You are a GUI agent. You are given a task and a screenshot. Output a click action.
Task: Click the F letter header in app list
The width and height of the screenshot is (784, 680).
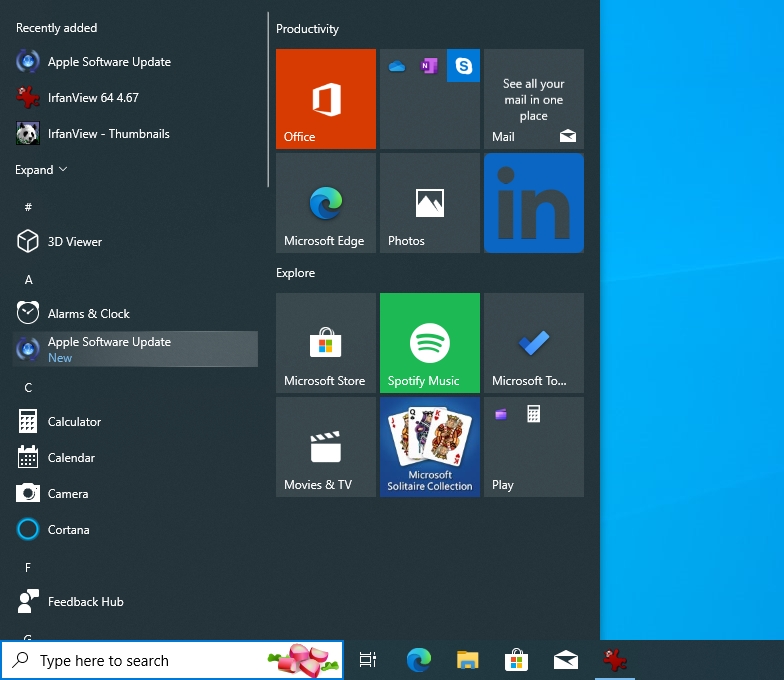click(28, 568)
